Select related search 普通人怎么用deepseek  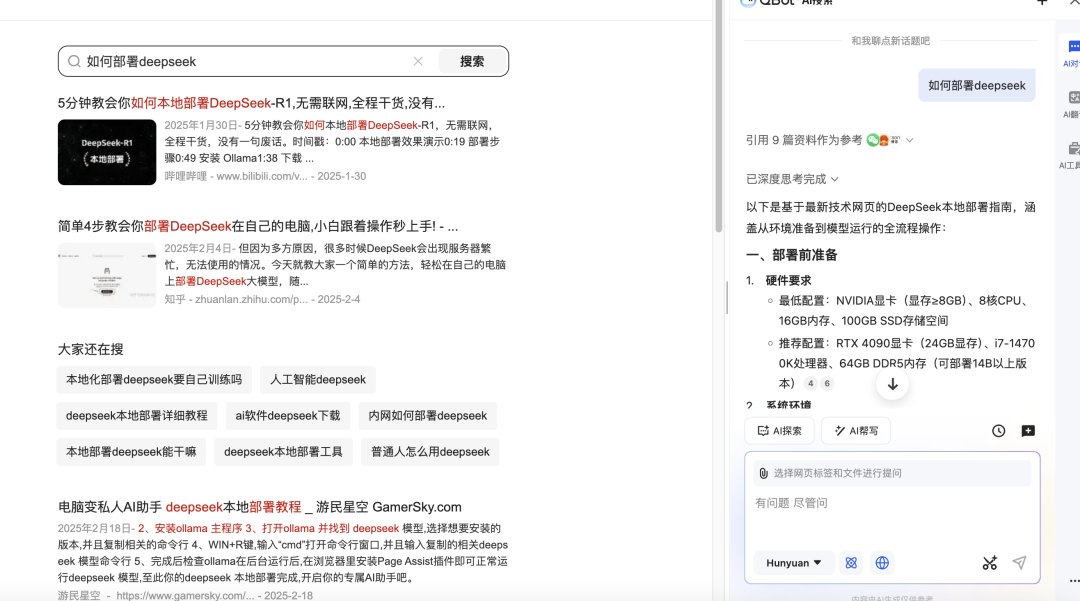[x=430, y=452]
